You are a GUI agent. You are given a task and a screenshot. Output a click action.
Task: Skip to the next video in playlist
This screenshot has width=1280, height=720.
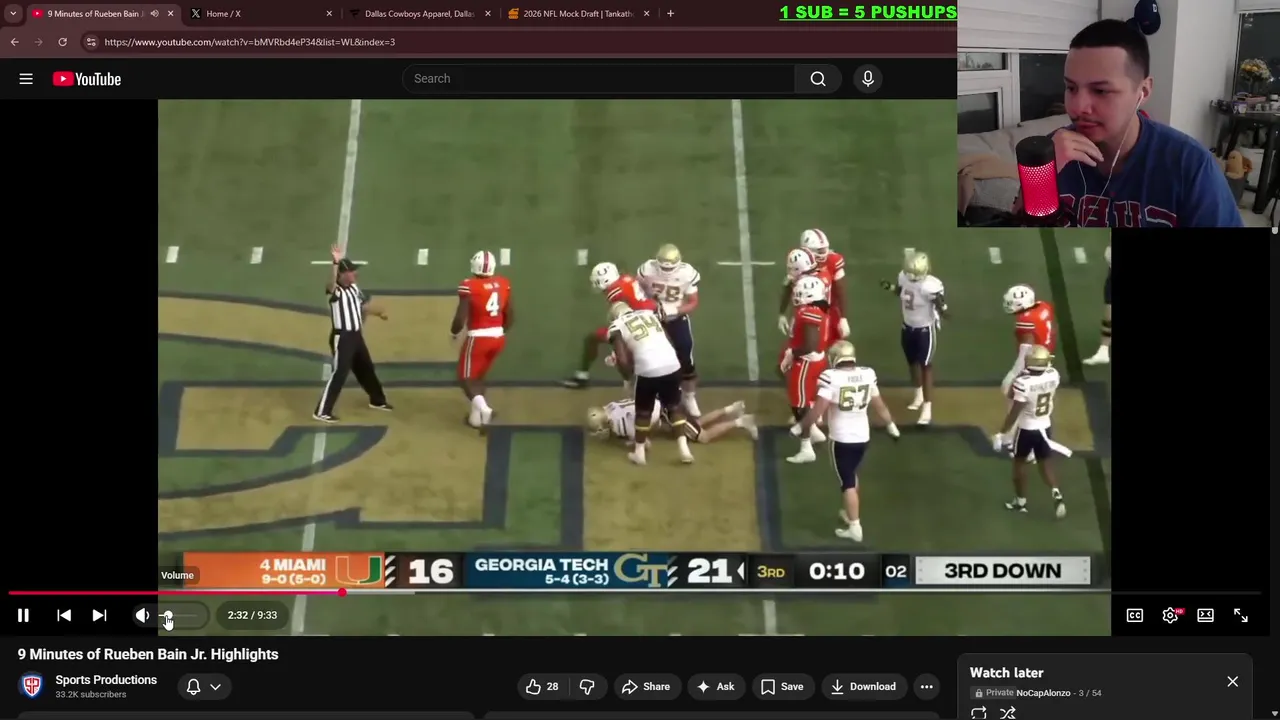click(99, 615)
